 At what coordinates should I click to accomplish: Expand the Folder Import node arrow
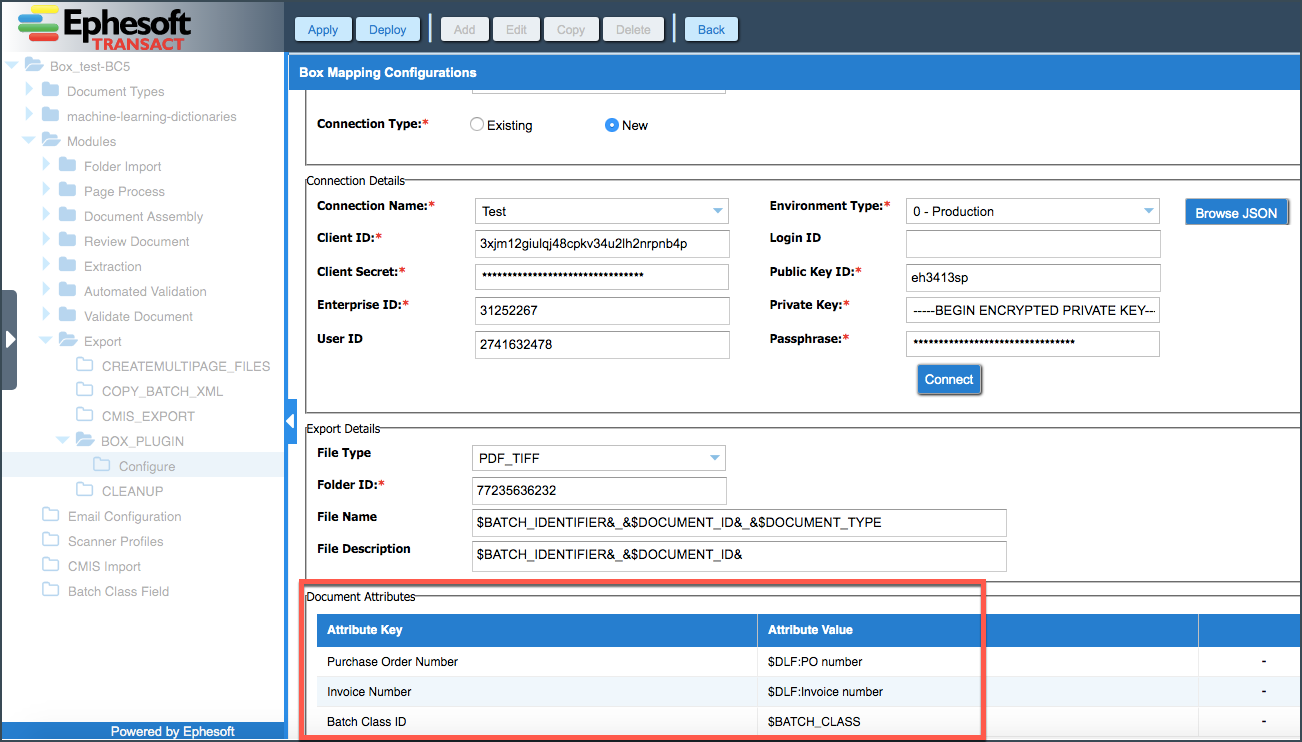pyautogui.click(x=46, y=166)
